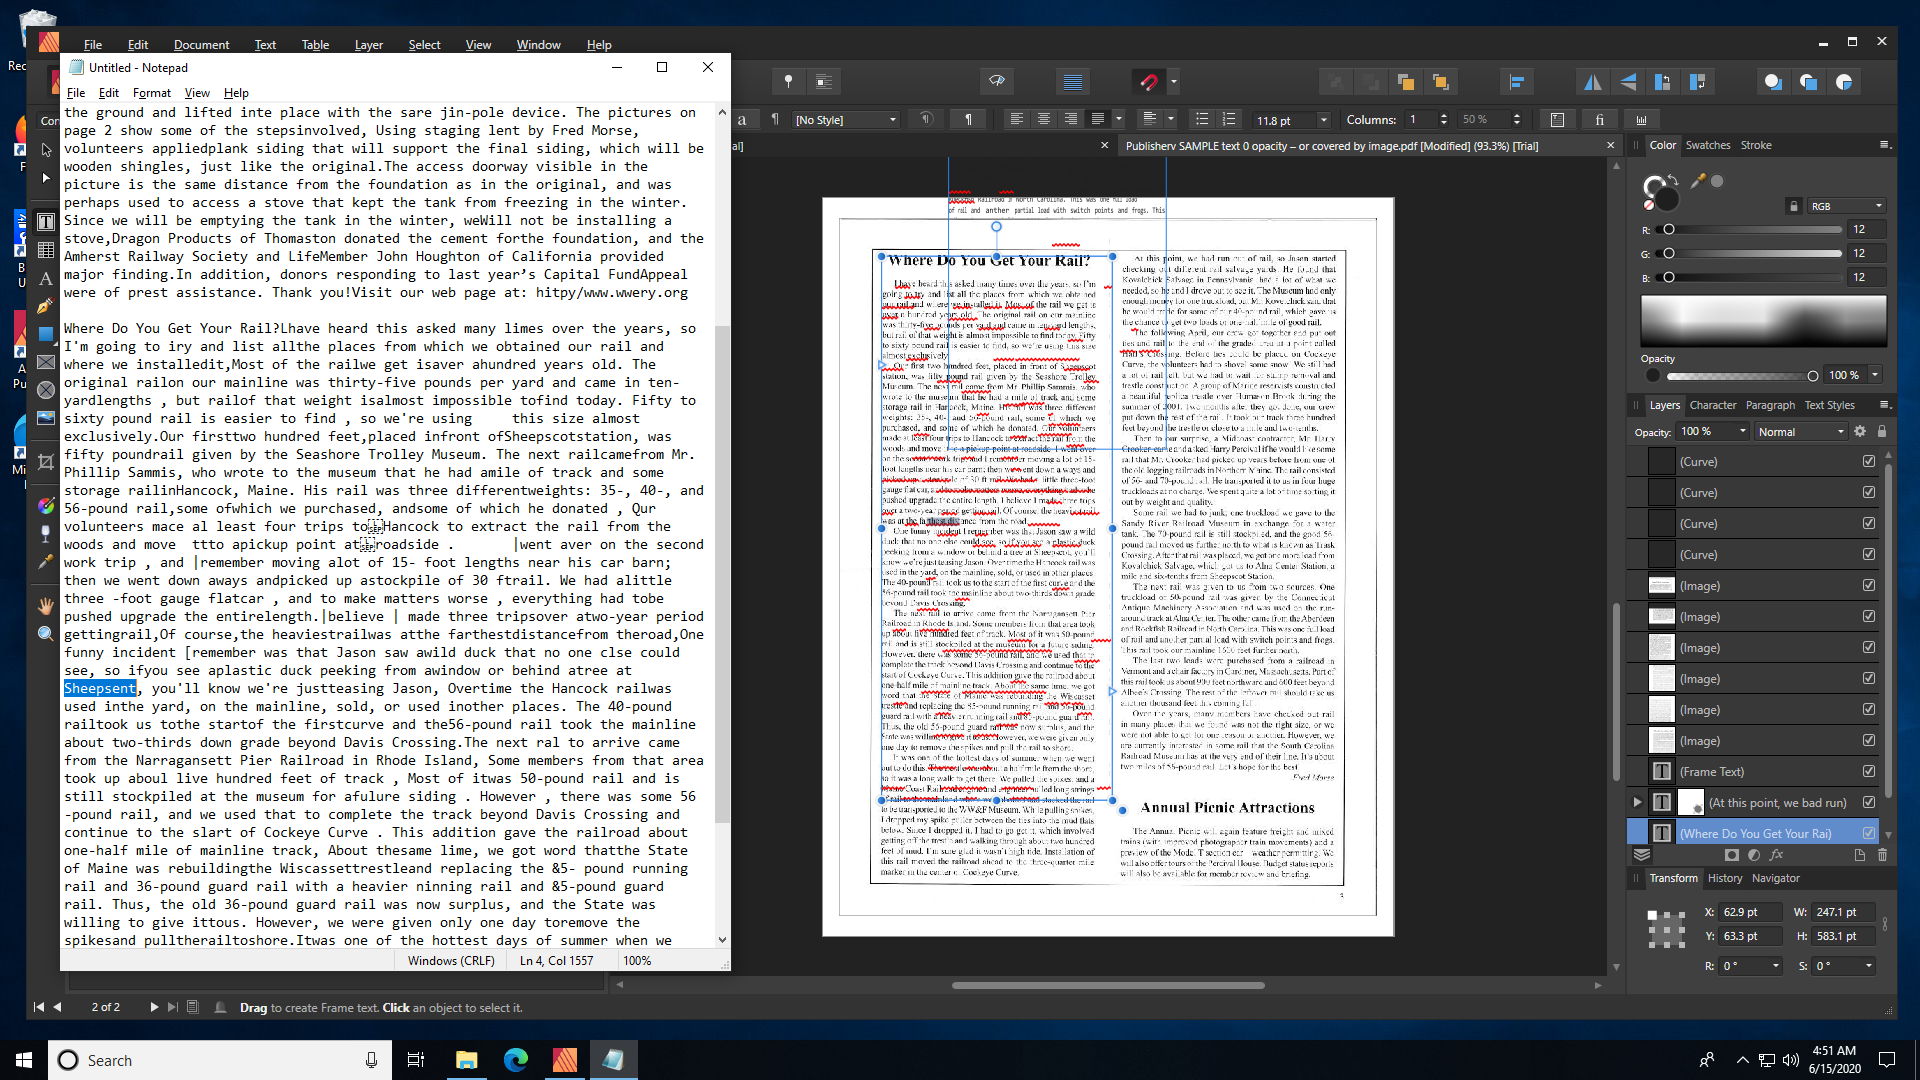1920x1080 pixels.
Task: Click Flip Horizontal toolbar icon
Action: (1592, 82)
